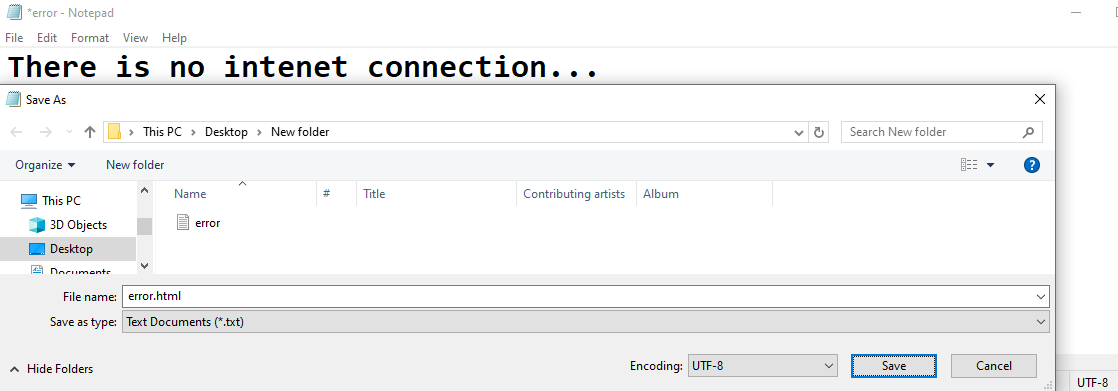Refresh the New folder location
1118x391 pixels.
pos(819,132)
